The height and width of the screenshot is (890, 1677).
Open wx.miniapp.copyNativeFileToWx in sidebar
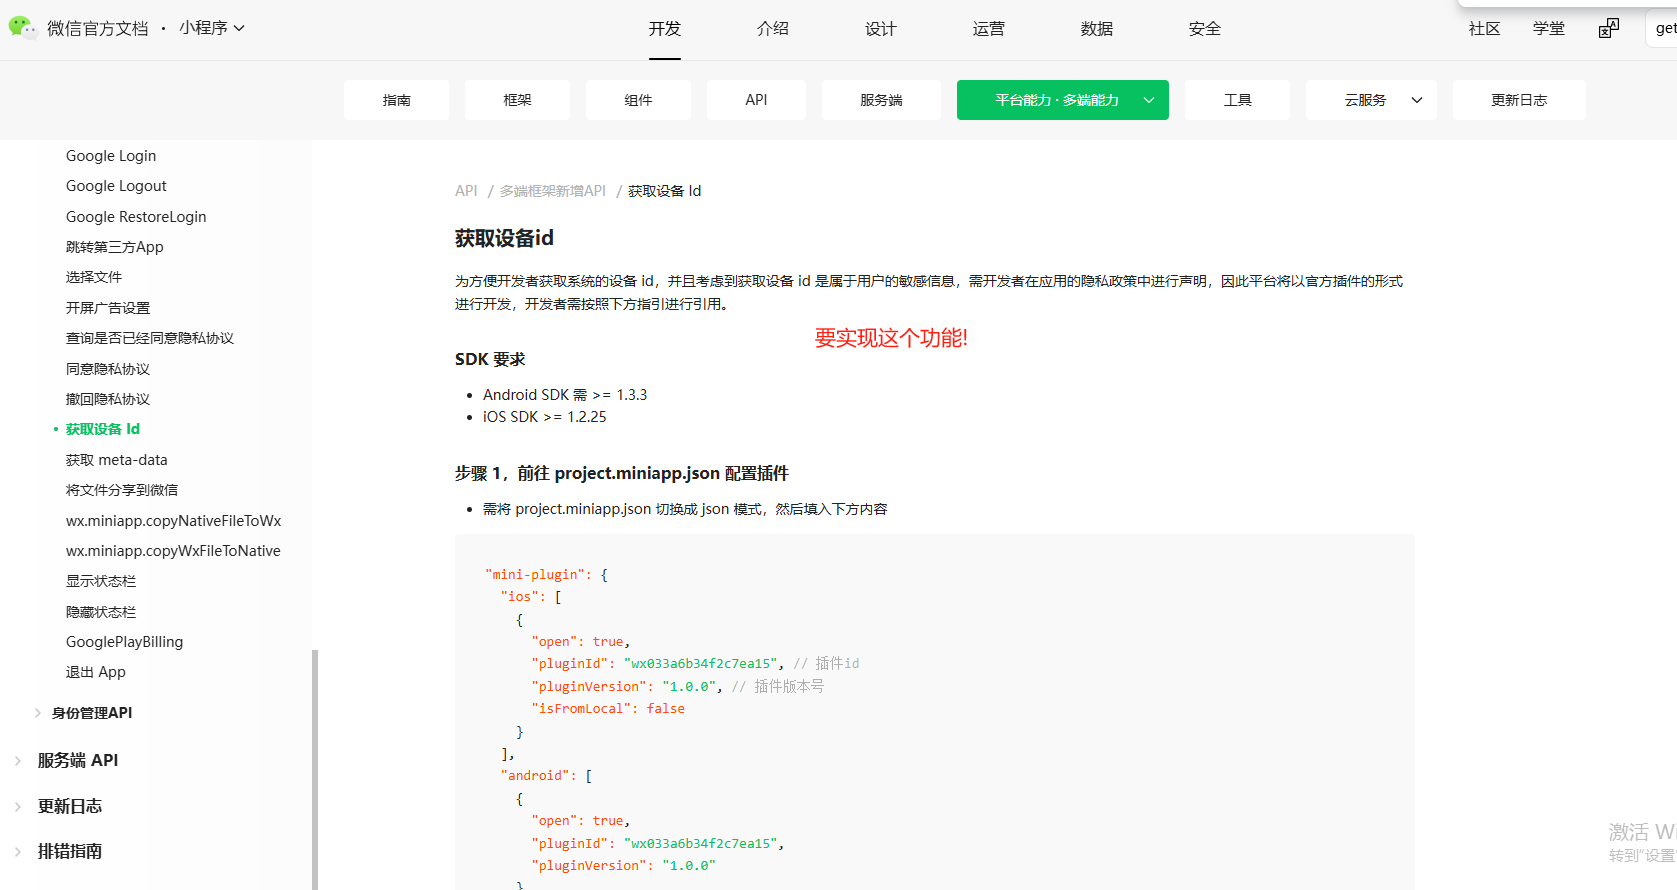tap(173, 521)
